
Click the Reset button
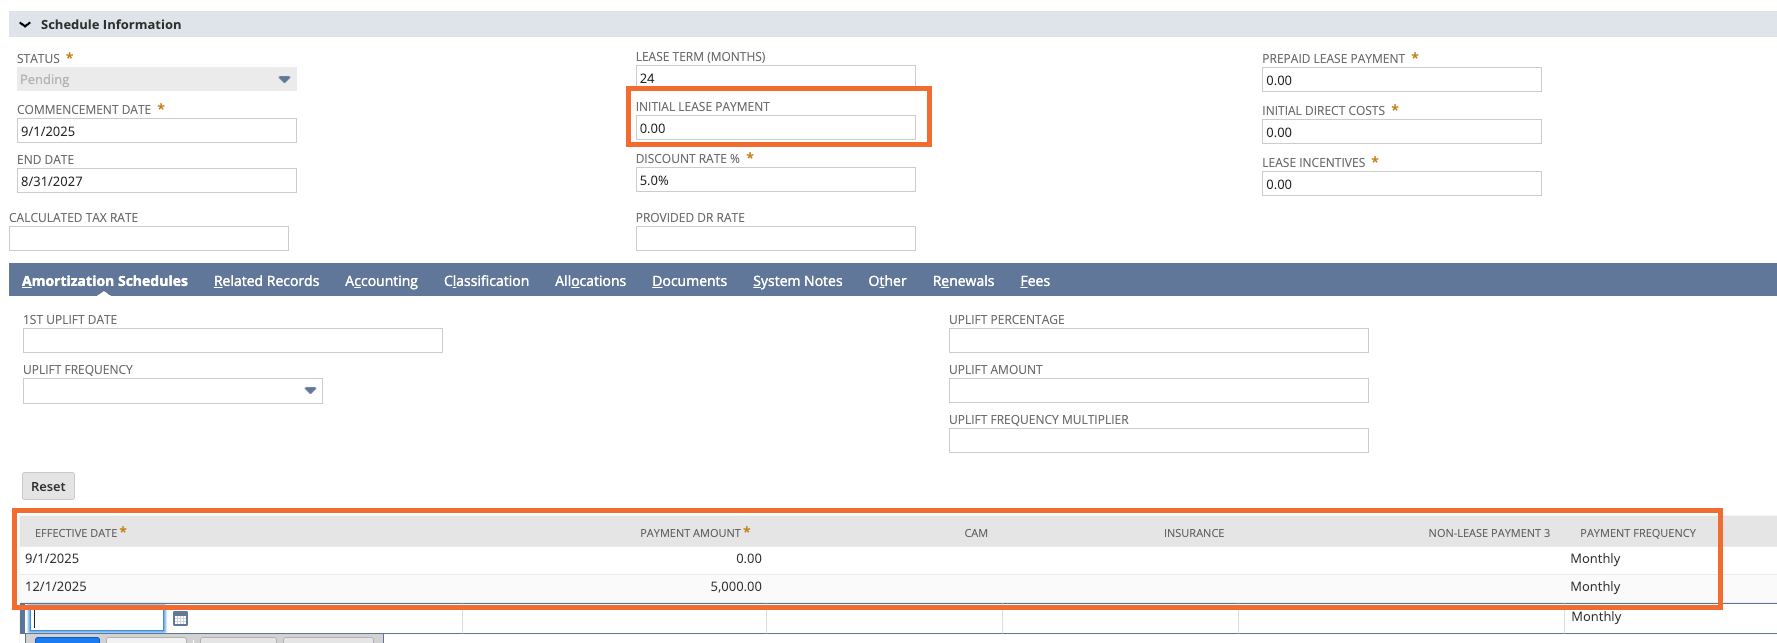point(48,487)
